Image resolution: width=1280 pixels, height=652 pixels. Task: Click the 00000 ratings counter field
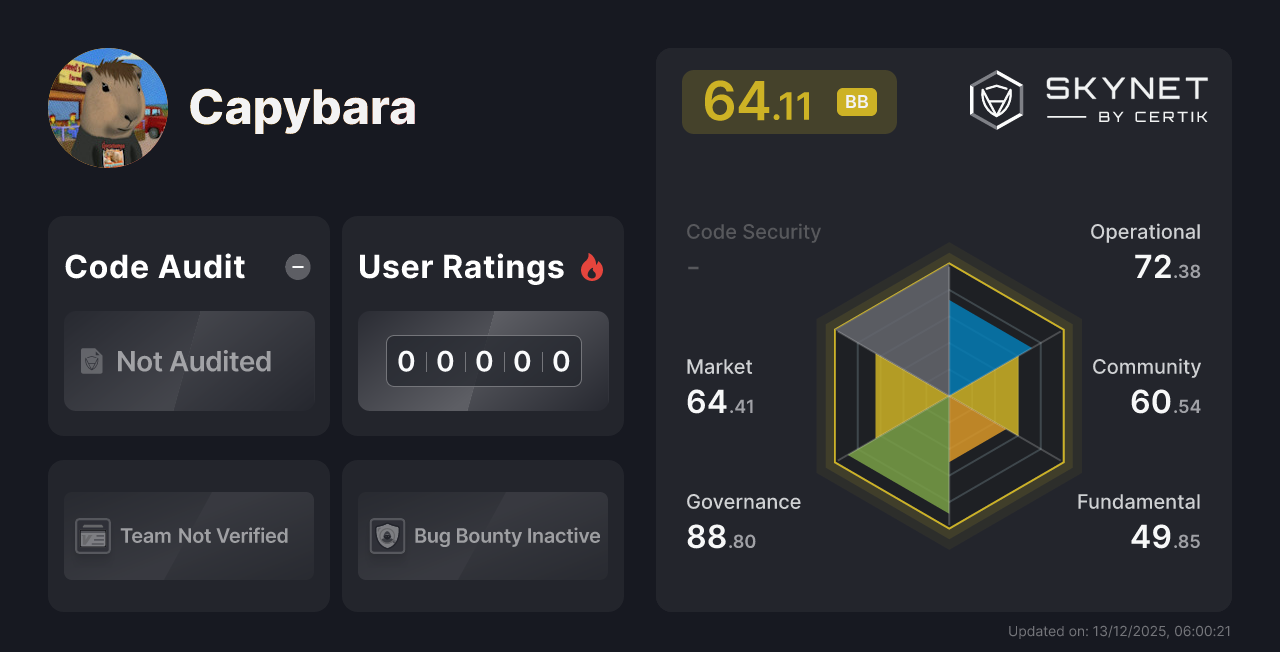coord(483,361)
